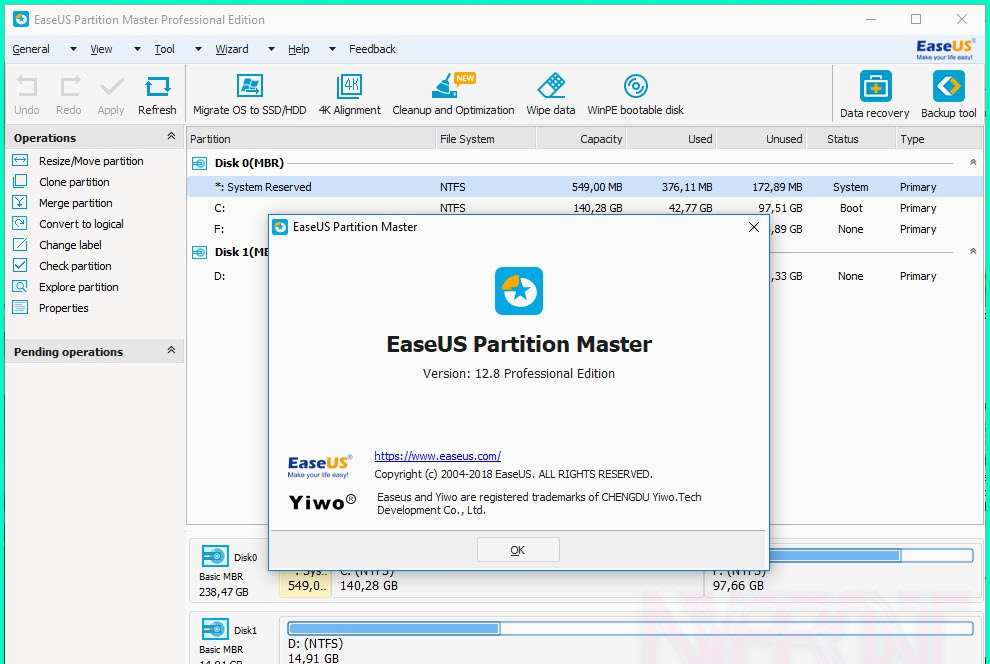Click the Feedback menu item
This screenshot has height=664, width=990.
[372, 49]
